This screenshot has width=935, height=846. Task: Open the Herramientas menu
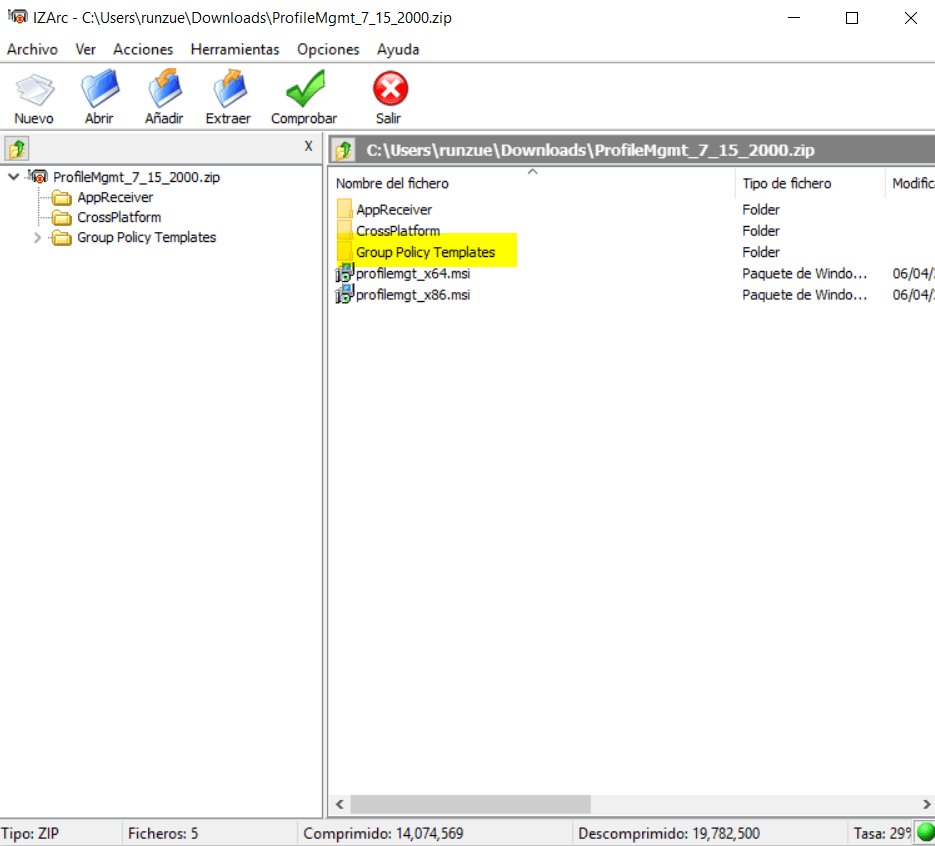234,49
